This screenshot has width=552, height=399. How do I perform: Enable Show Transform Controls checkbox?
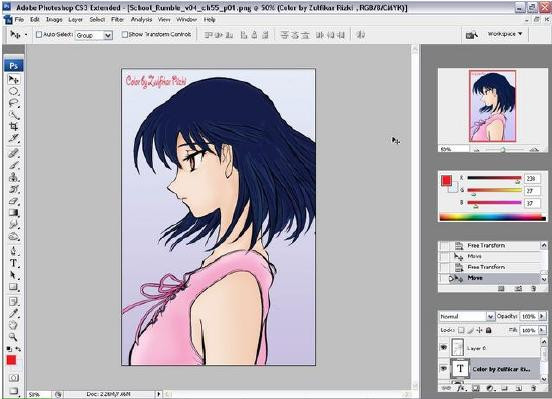[x=125, y=35]
